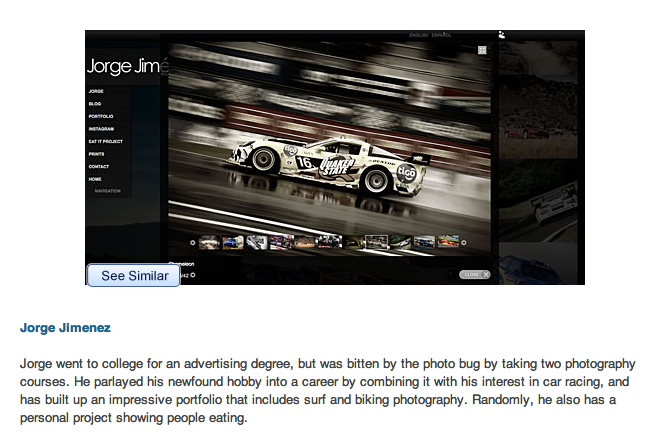Click the grid view icon on the photo
This screenshot has height=434, width=650.
coord(482,50)
